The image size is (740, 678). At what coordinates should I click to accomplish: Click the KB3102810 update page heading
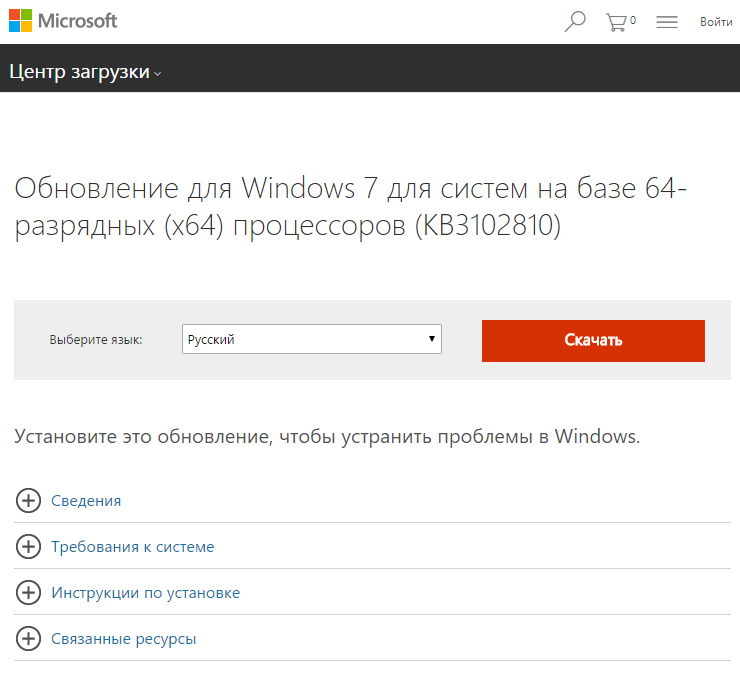351,206
